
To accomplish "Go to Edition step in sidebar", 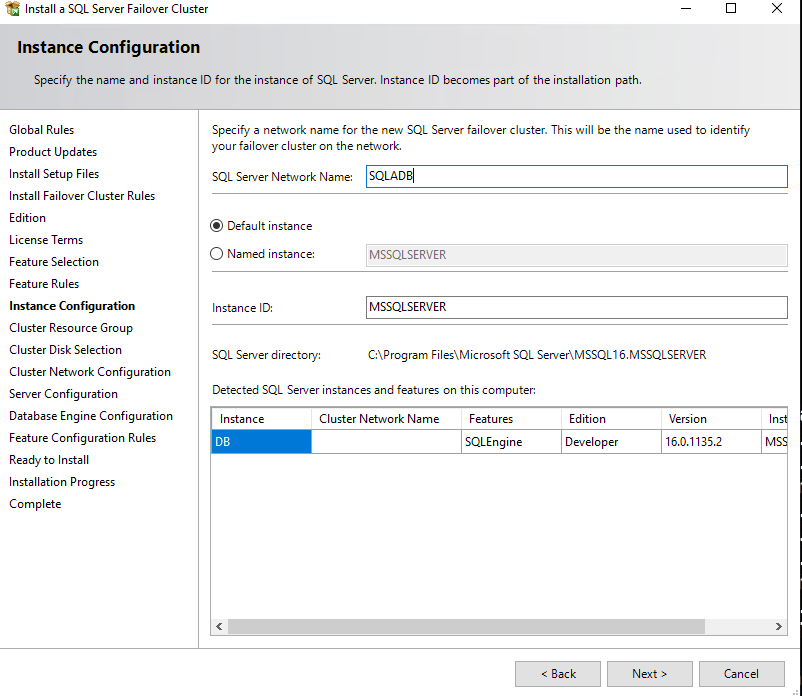I will coord(28,218).
